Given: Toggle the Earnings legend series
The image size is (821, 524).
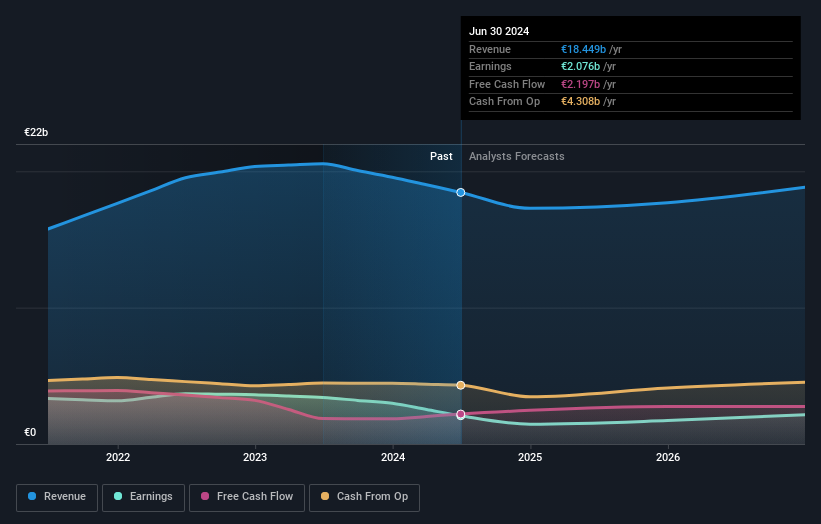Looking at the screenshot, I should (143, 497).
